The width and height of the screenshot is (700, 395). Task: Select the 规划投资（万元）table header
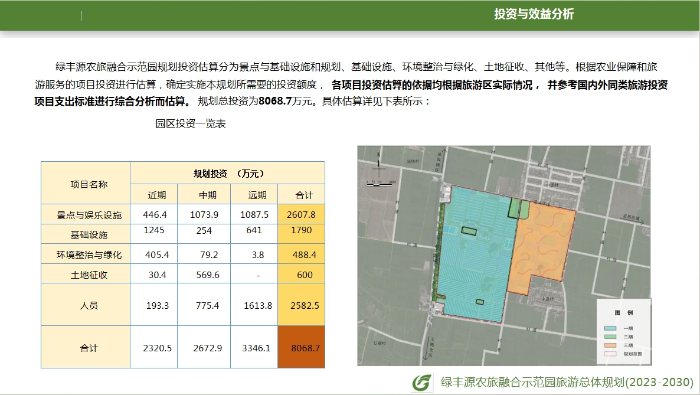point(228,173)
